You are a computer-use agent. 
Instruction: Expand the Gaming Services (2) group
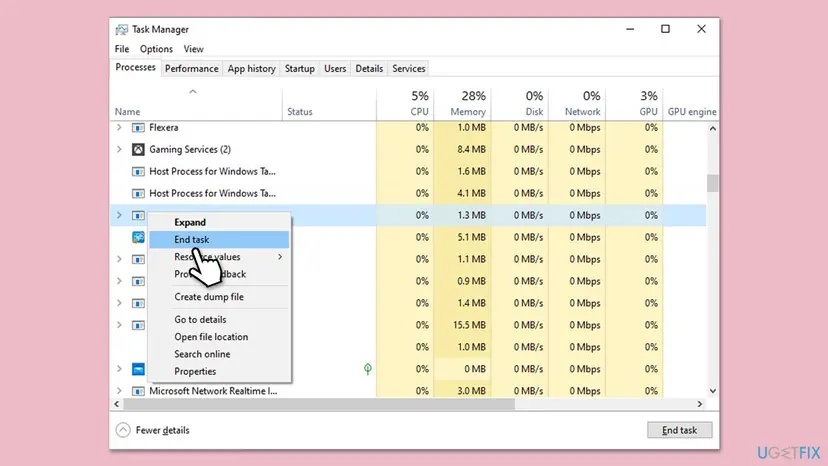tap(119, 150)
